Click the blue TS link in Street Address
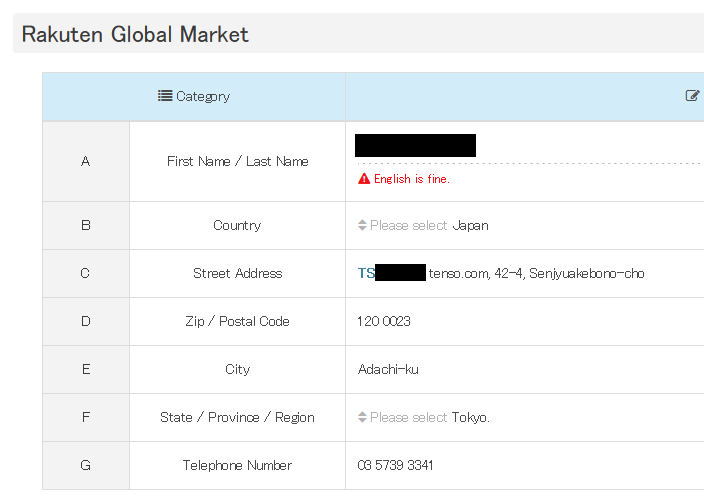The image size is (704, 503). pos(366,273)
